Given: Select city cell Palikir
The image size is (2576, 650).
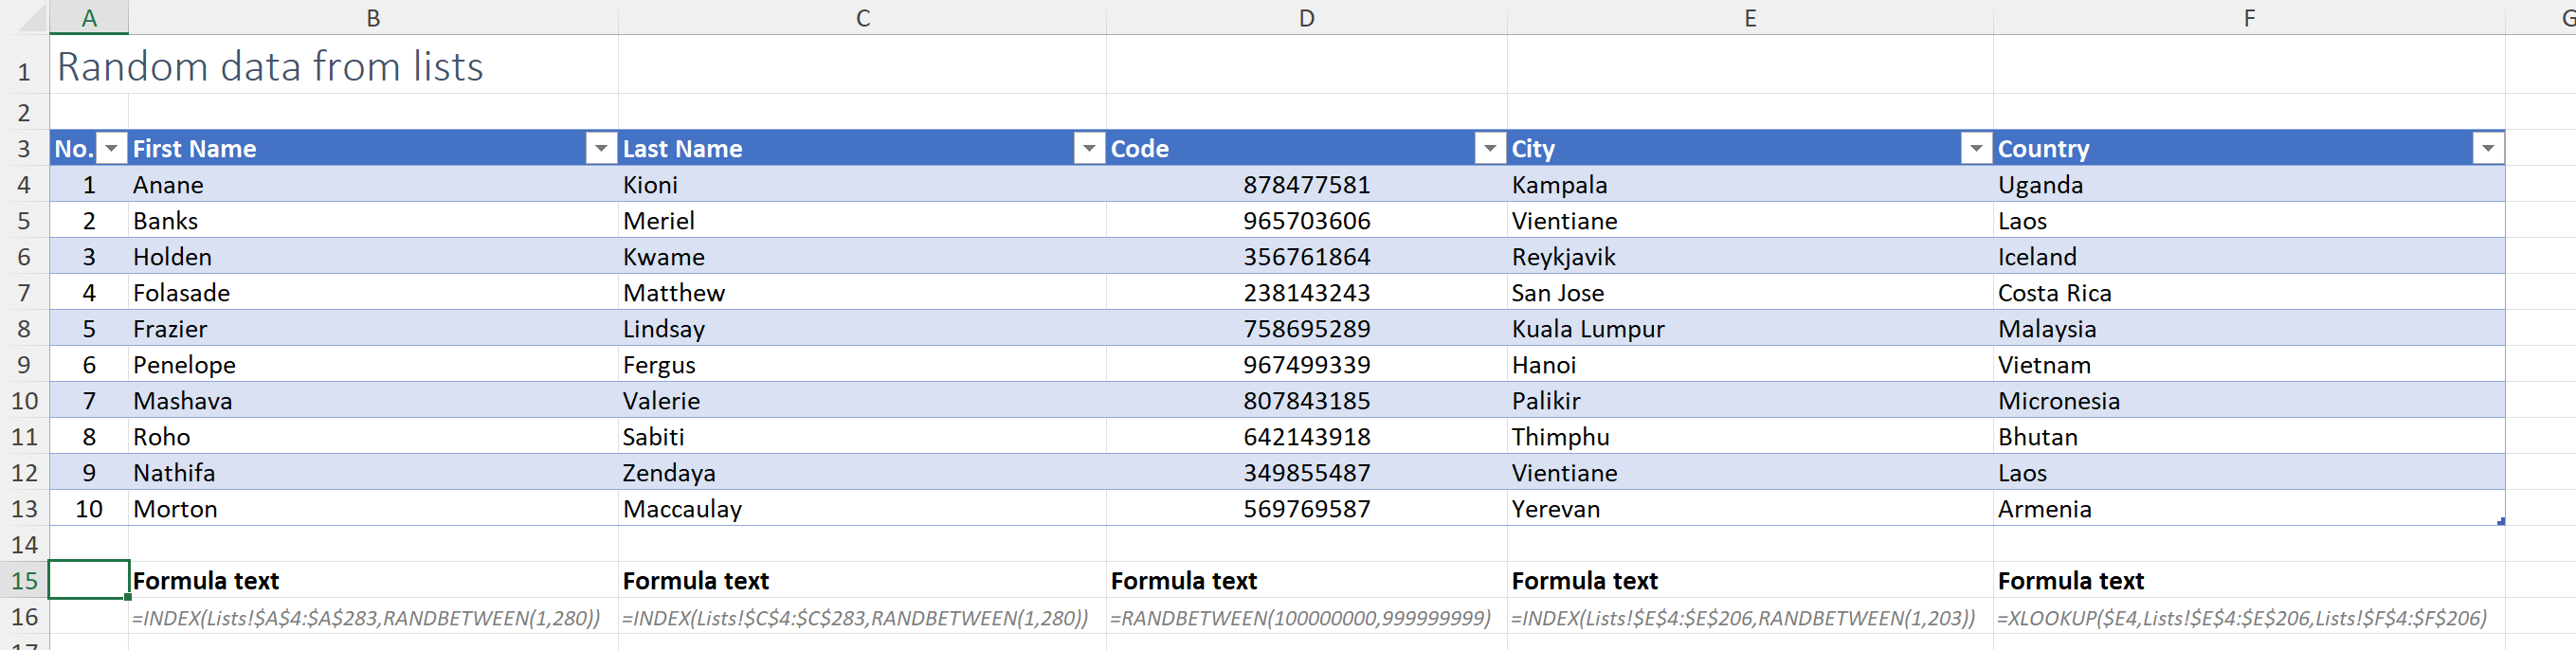Looking at the screenshot, I should [1750, 401].
